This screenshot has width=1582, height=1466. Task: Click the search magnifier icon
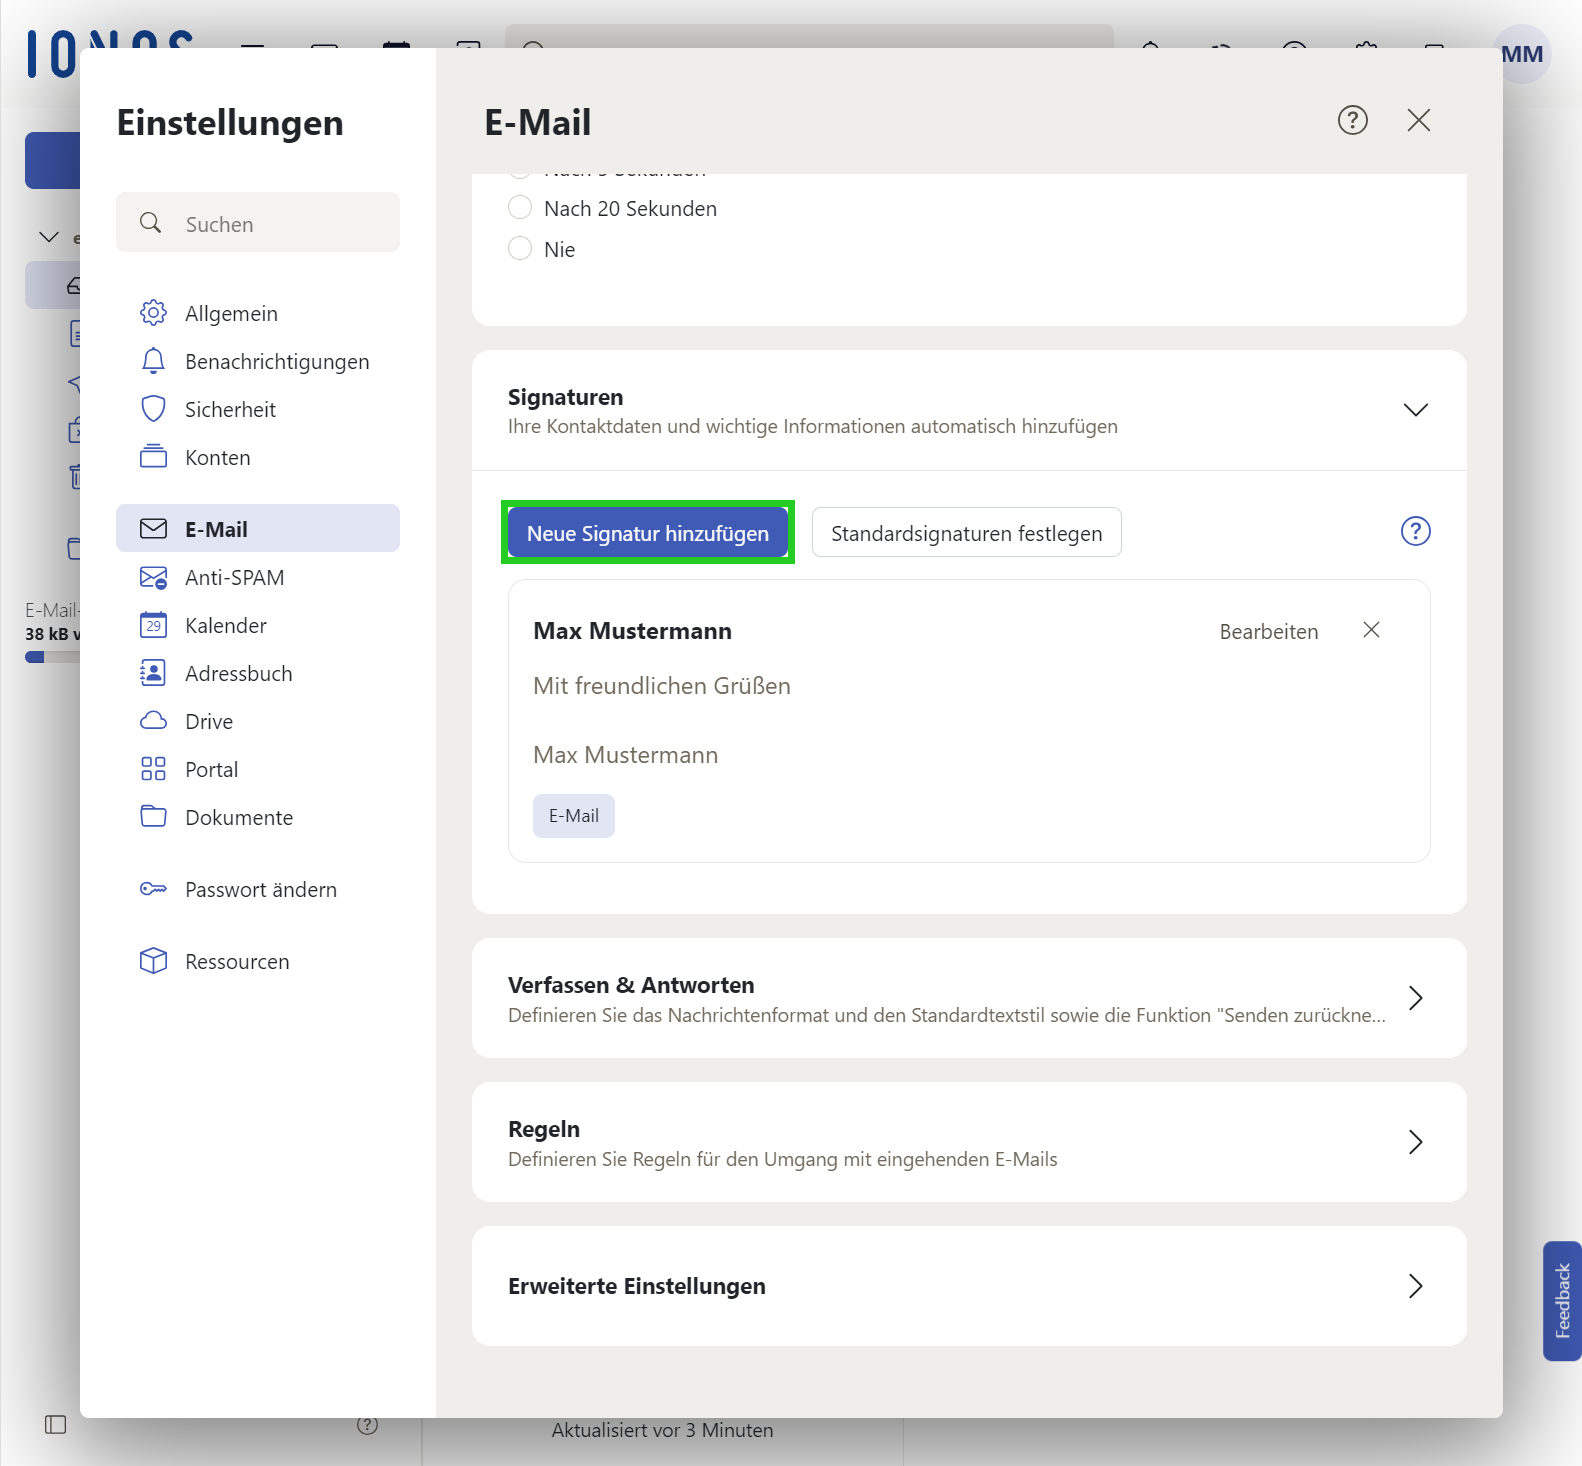[151, 223]
